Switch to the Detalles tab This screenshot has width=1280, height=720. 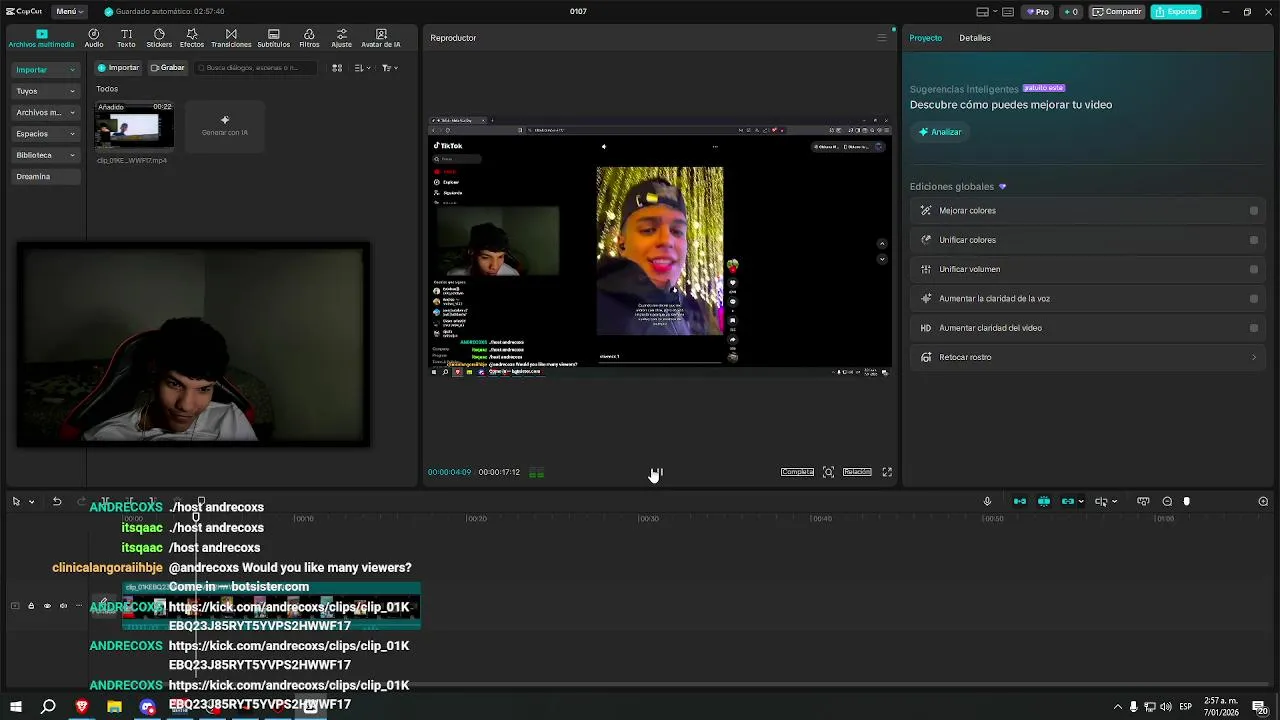[x=975, y=38]
